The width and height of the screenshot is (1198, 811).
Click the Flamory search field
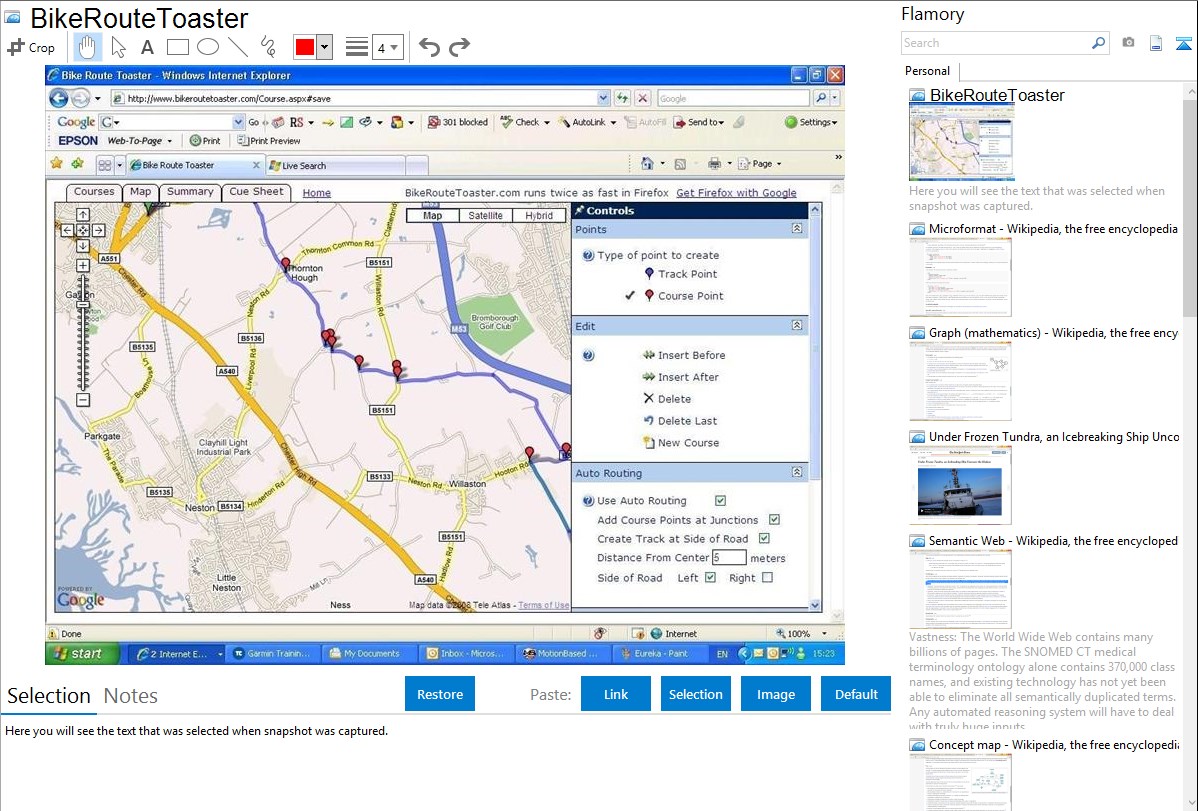tap(995, 43)
